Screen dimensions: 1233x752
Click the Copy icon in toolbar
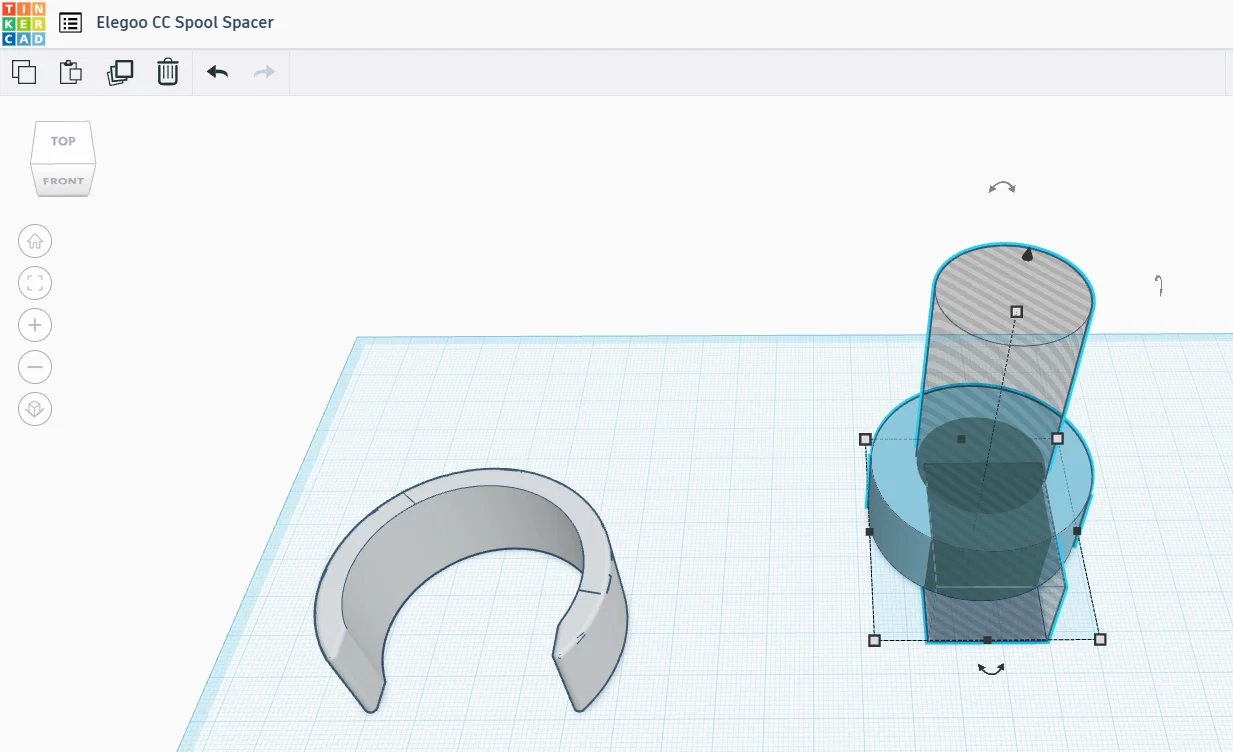tap(24, 72)
